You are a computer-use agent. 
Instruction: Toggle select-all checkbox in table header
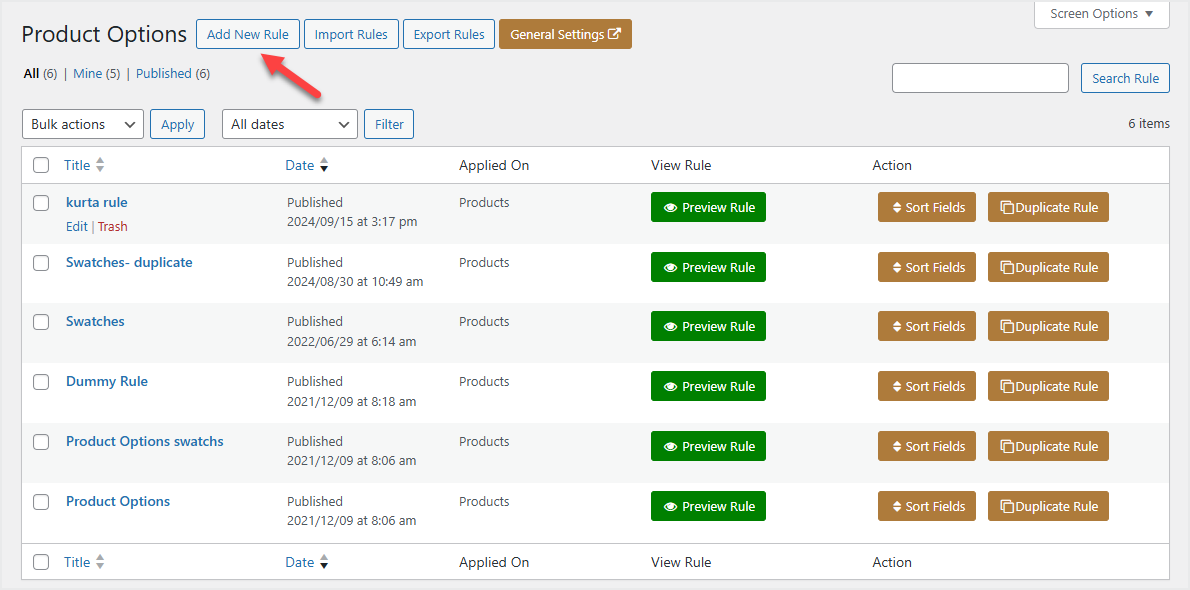click(41, 165)
